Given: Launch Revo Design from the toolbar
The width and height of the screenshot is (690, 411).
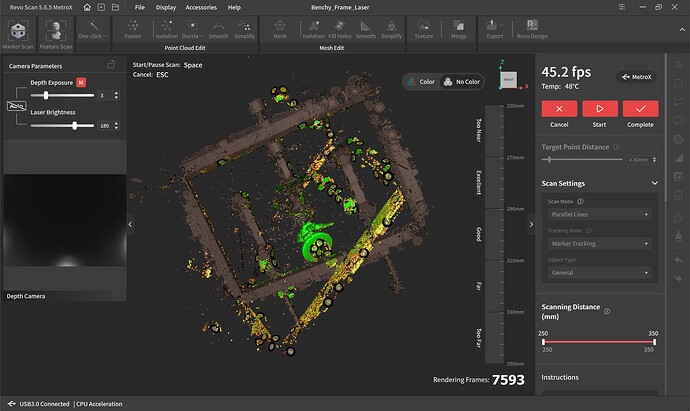Looking at the screenshot, I should coord(532,29).
